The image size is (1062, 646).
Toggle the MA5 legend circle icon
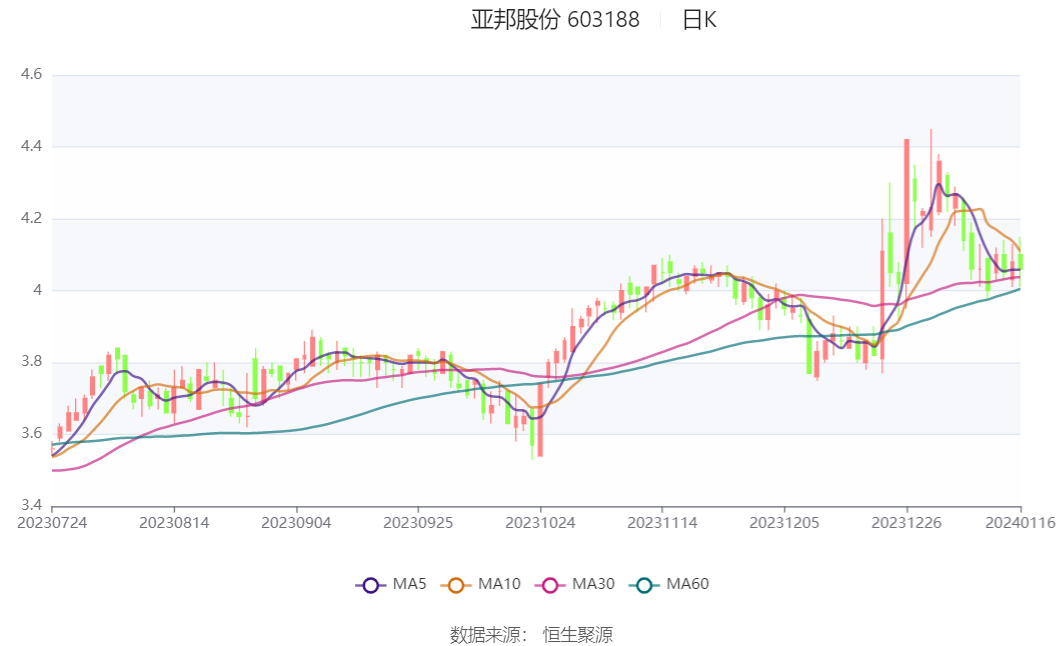pos(370,585)
